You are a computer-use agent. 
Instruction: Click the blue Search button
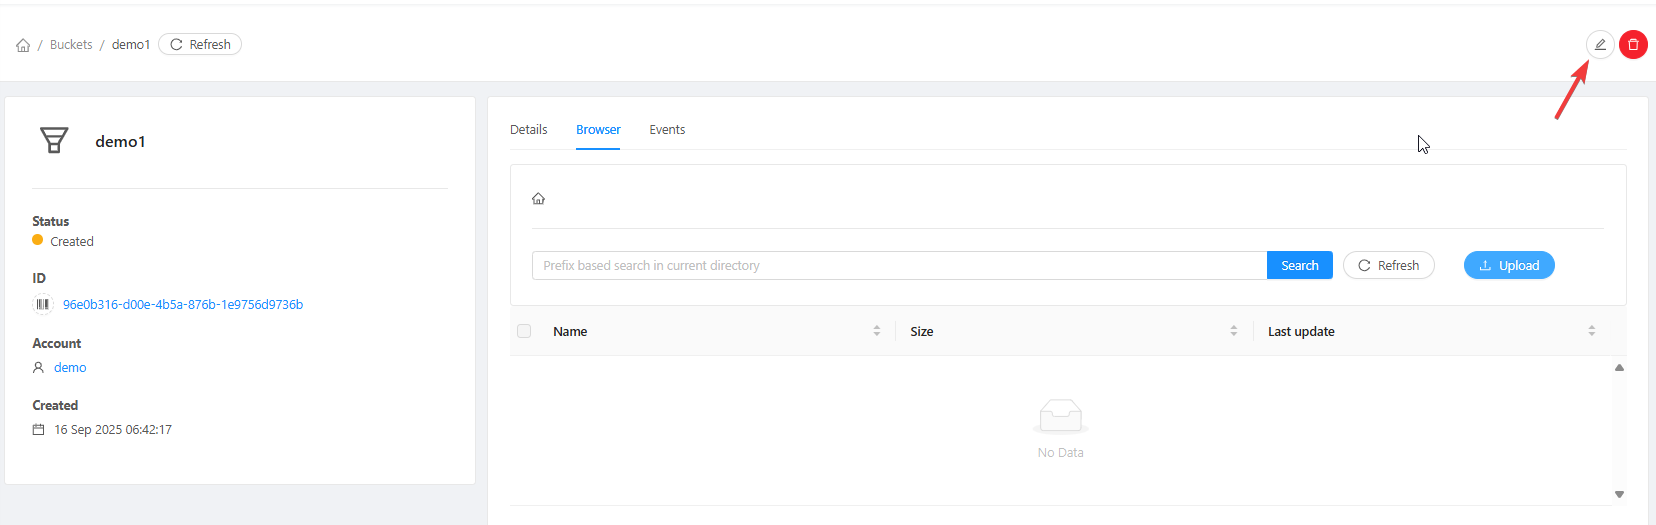tap(1299, 265)
